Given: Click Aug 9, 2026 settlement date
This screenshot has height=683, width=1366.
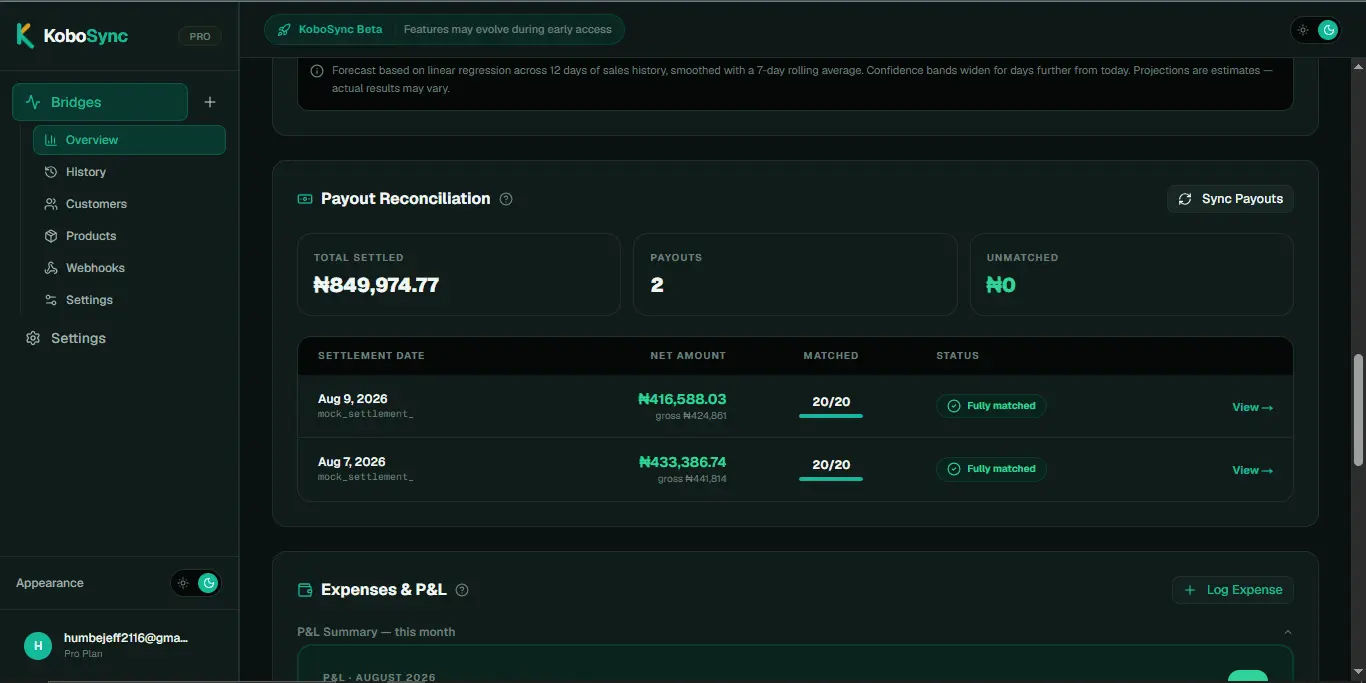Looking at the screenshot, I should 352,399.
